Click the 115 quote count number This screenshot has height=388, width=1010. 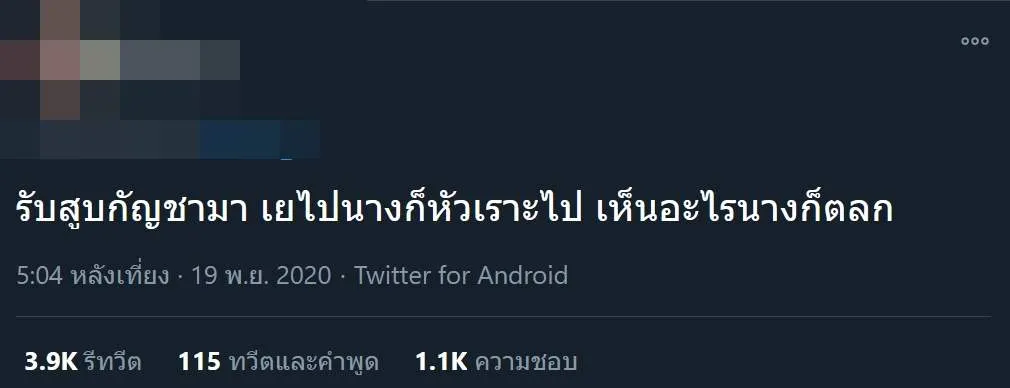(x=200, y=362)
